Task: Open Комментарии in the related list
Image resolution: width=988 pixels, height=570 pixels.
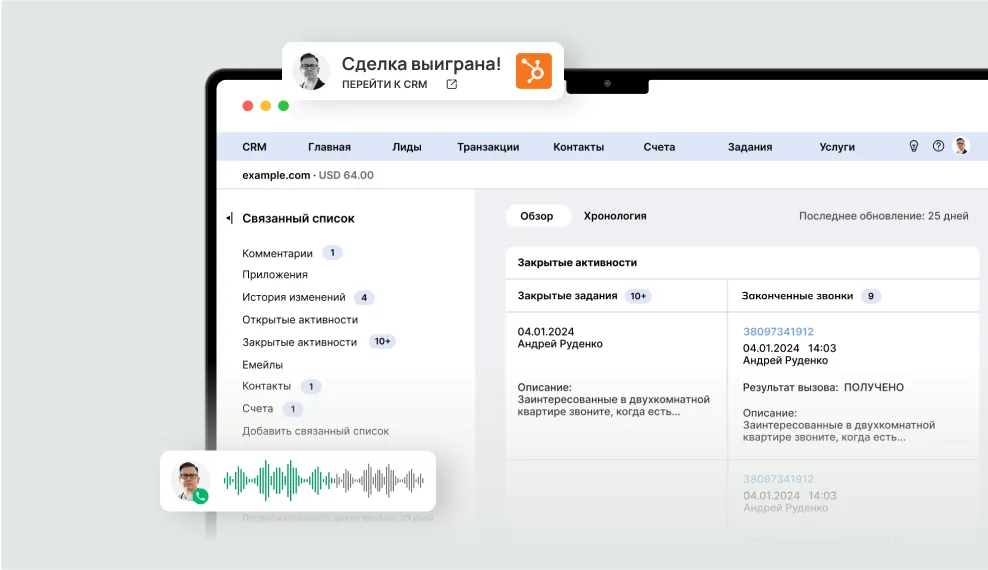Action: click(277, 254)
